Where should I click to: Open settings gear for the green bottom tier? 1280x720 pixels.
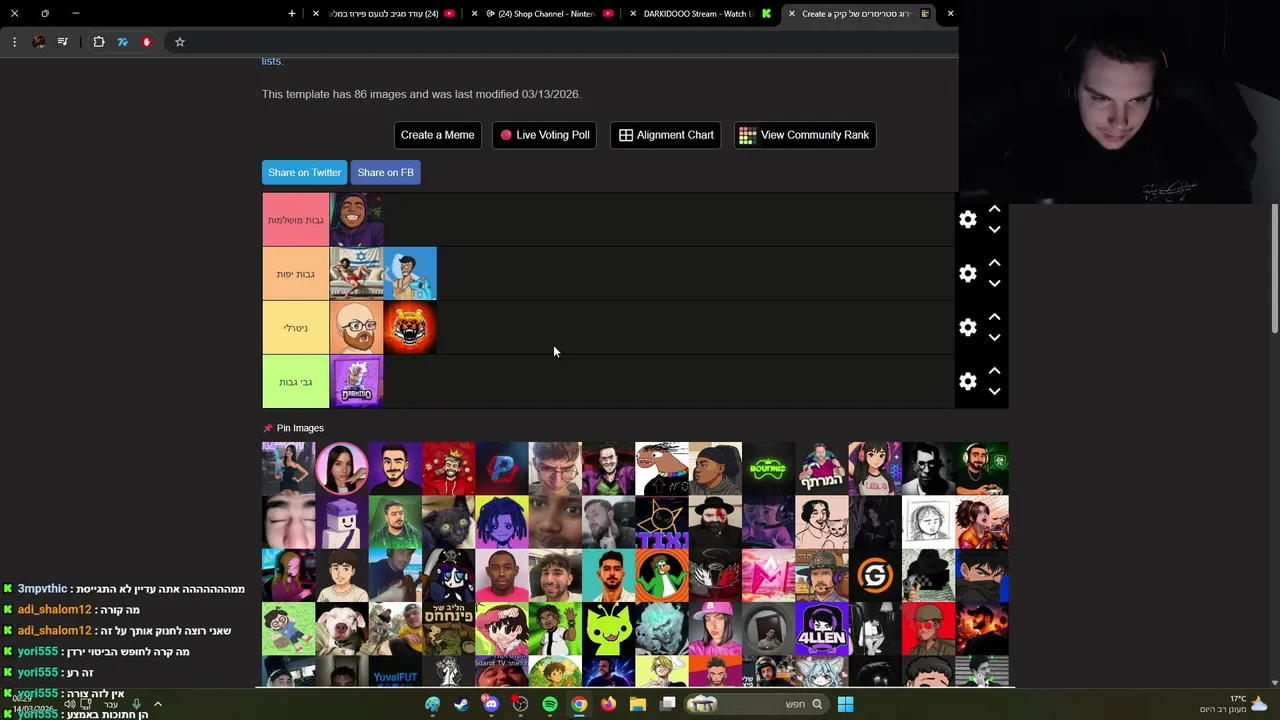coord(967,381)
